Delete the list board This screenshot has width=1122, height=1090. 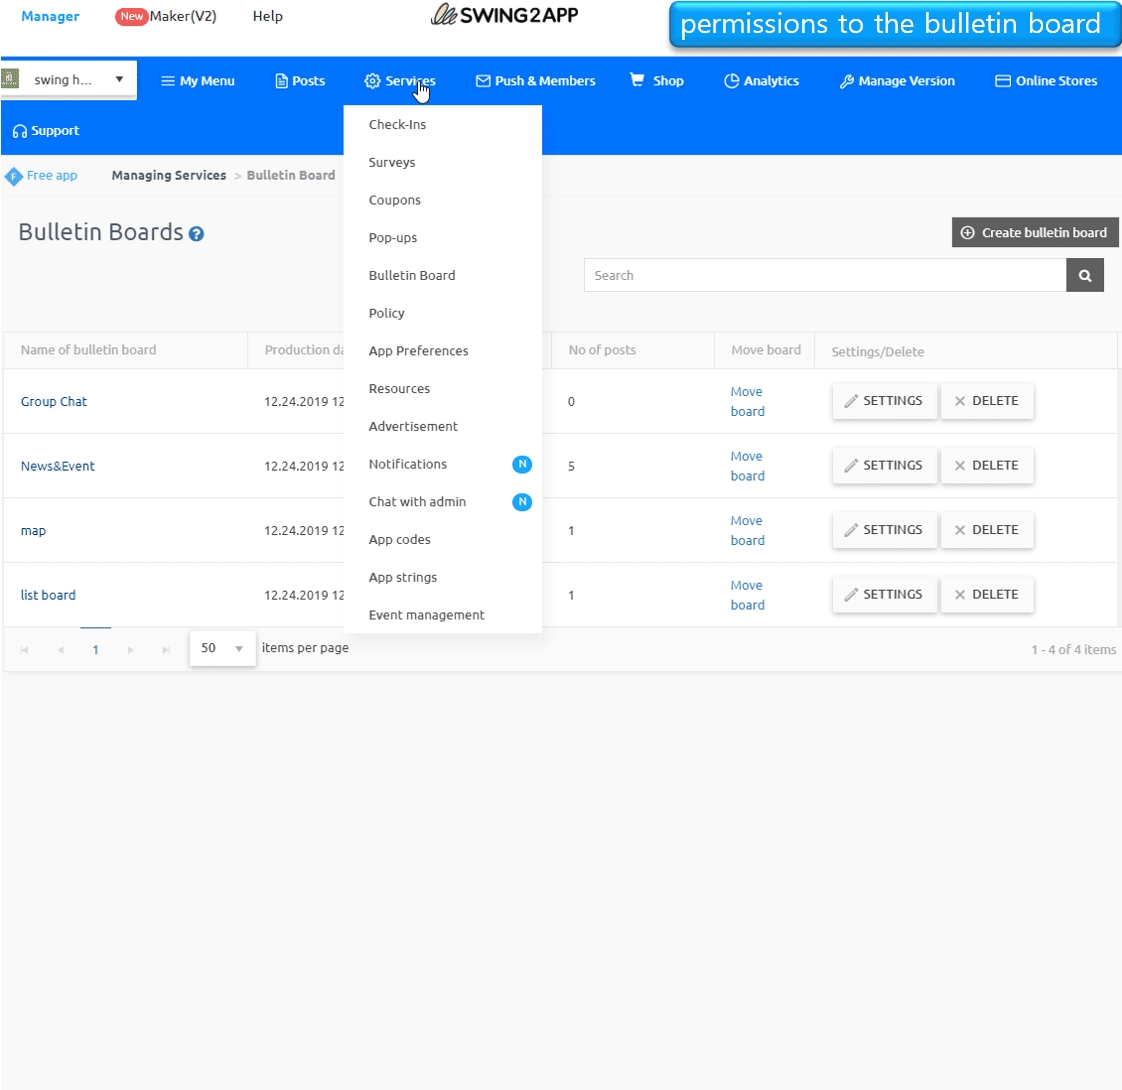(x=987, y=594)
